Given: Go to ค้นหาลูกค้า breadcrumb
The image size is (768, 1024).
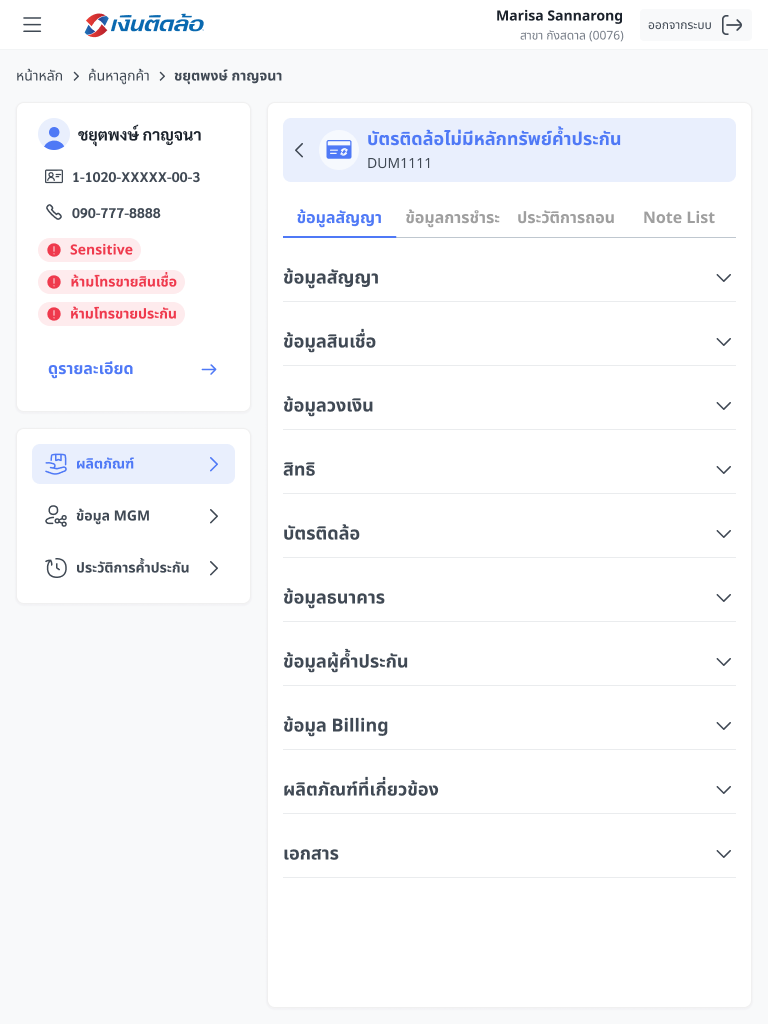Looking at the screenshot, I should coord(118,76).
